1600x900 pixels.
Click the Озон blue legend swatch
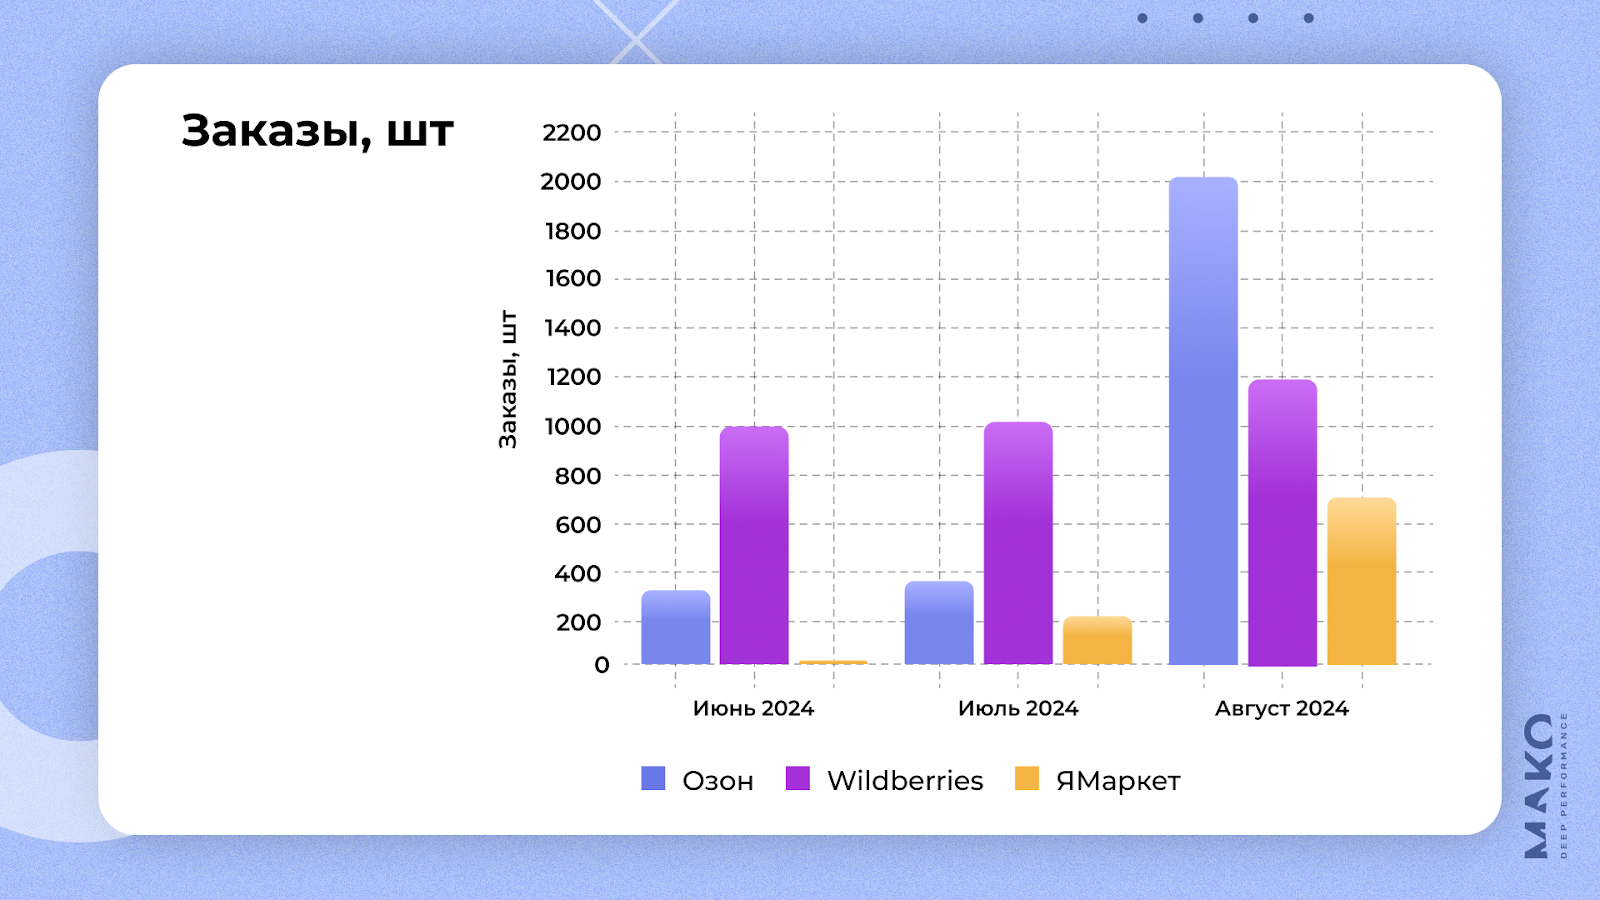(653, 778)
